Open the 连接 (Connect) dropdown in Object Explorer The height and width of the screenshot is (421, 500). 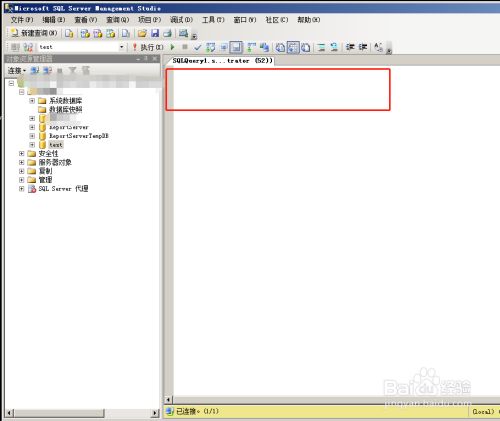pyautogui.click(x=17, y=71)
